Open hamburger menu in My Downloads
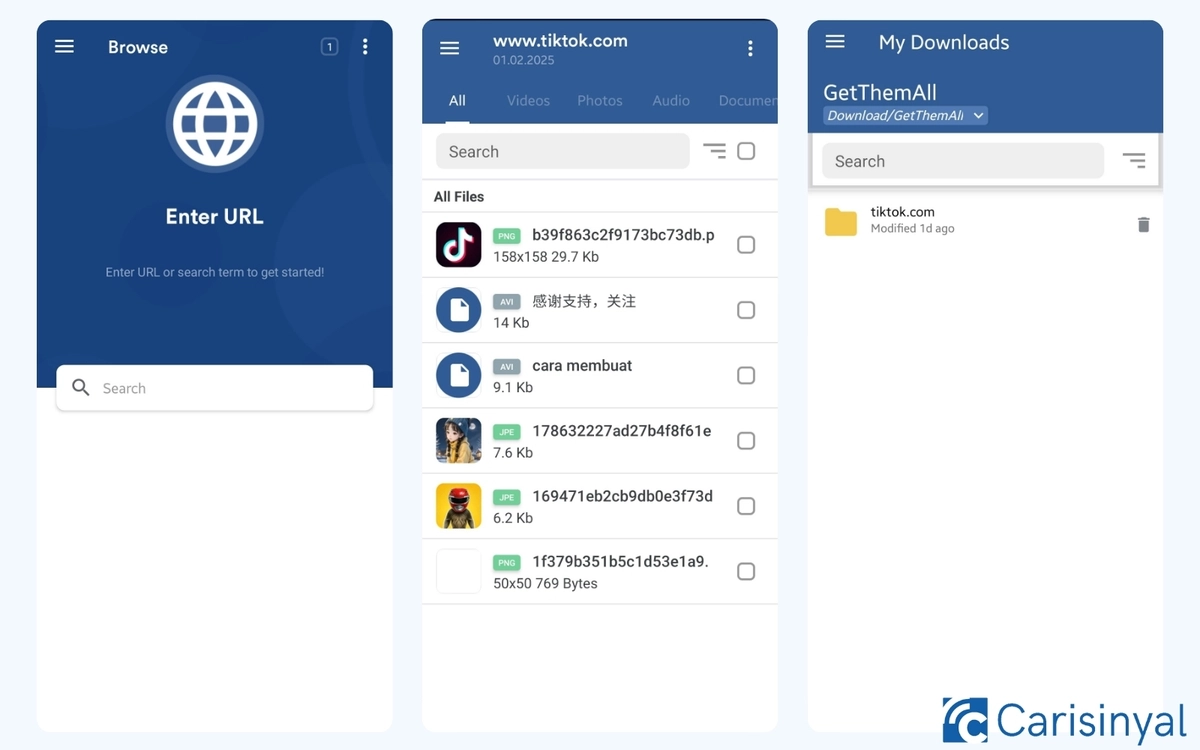1200x750 pixels. tap(835, 42)
